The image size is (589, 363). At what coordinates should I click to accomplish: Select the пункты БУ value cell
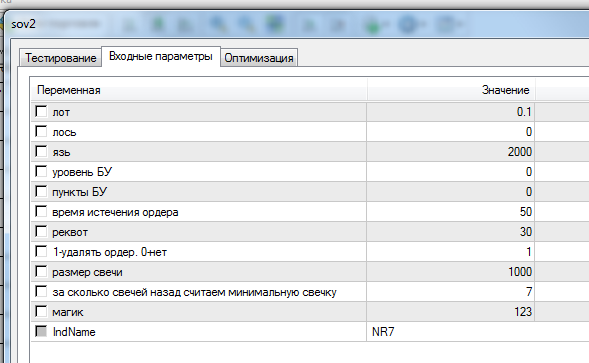tap(451, 192)
